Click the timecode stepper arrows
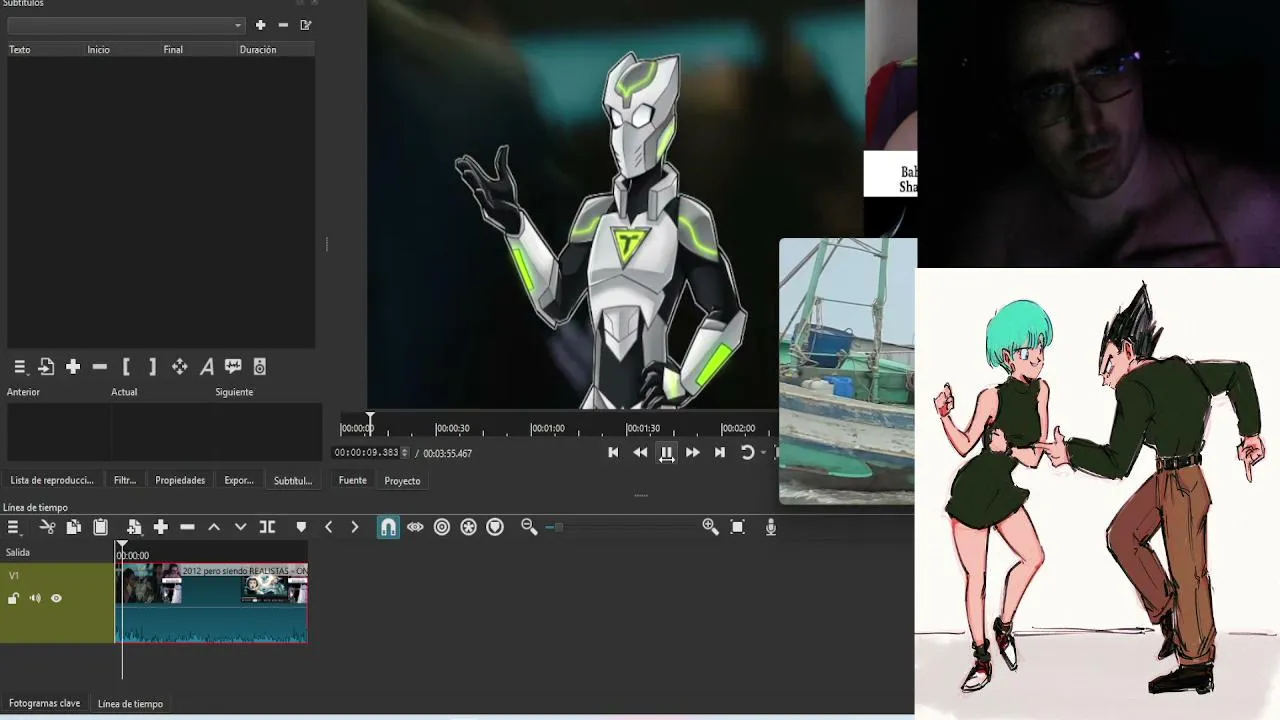 (405, 453)
